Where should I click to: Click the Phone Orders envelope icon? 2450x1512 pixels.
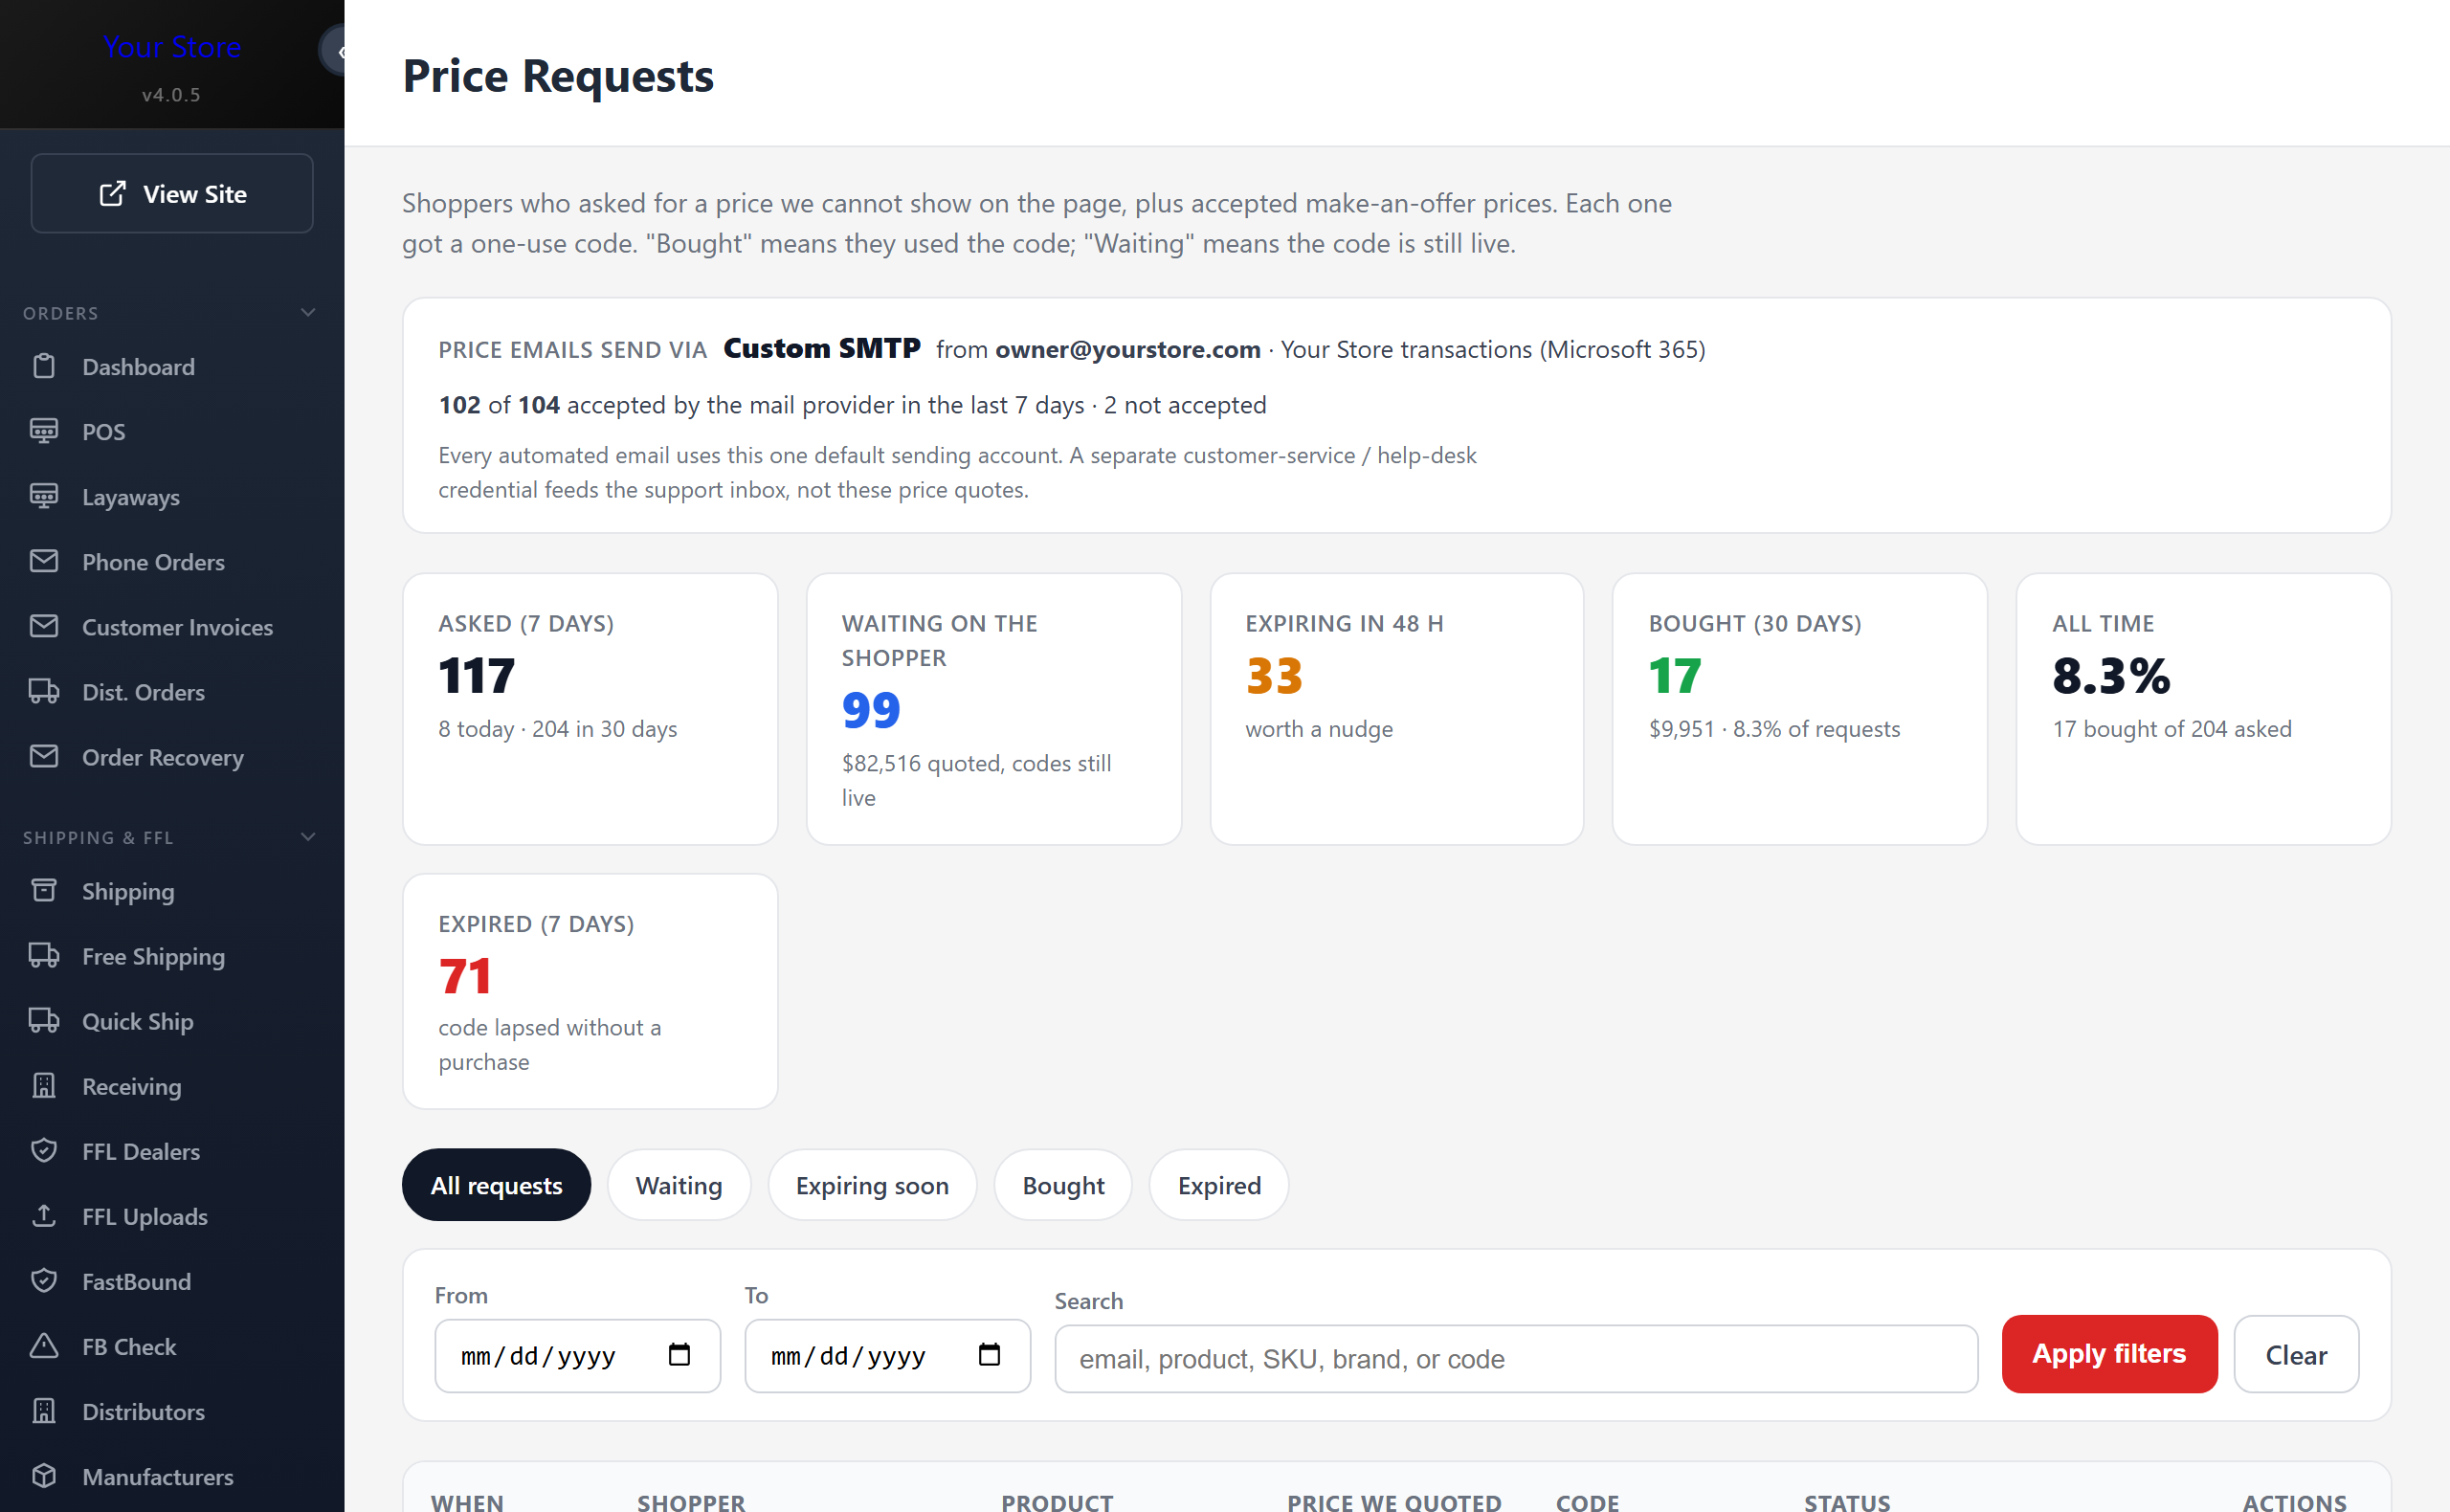(x=44, y=562)
